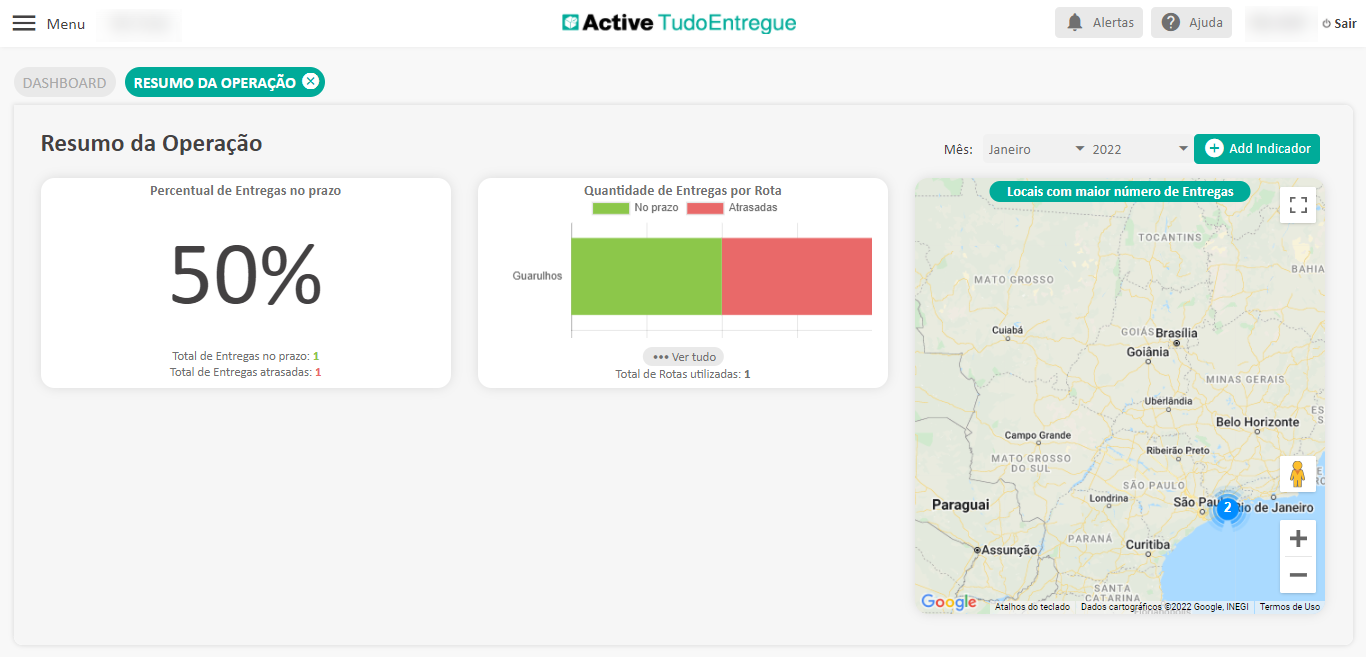Expand chart with Ver tudo
This screenshot has width=1366, height=657.
[682, 357]
